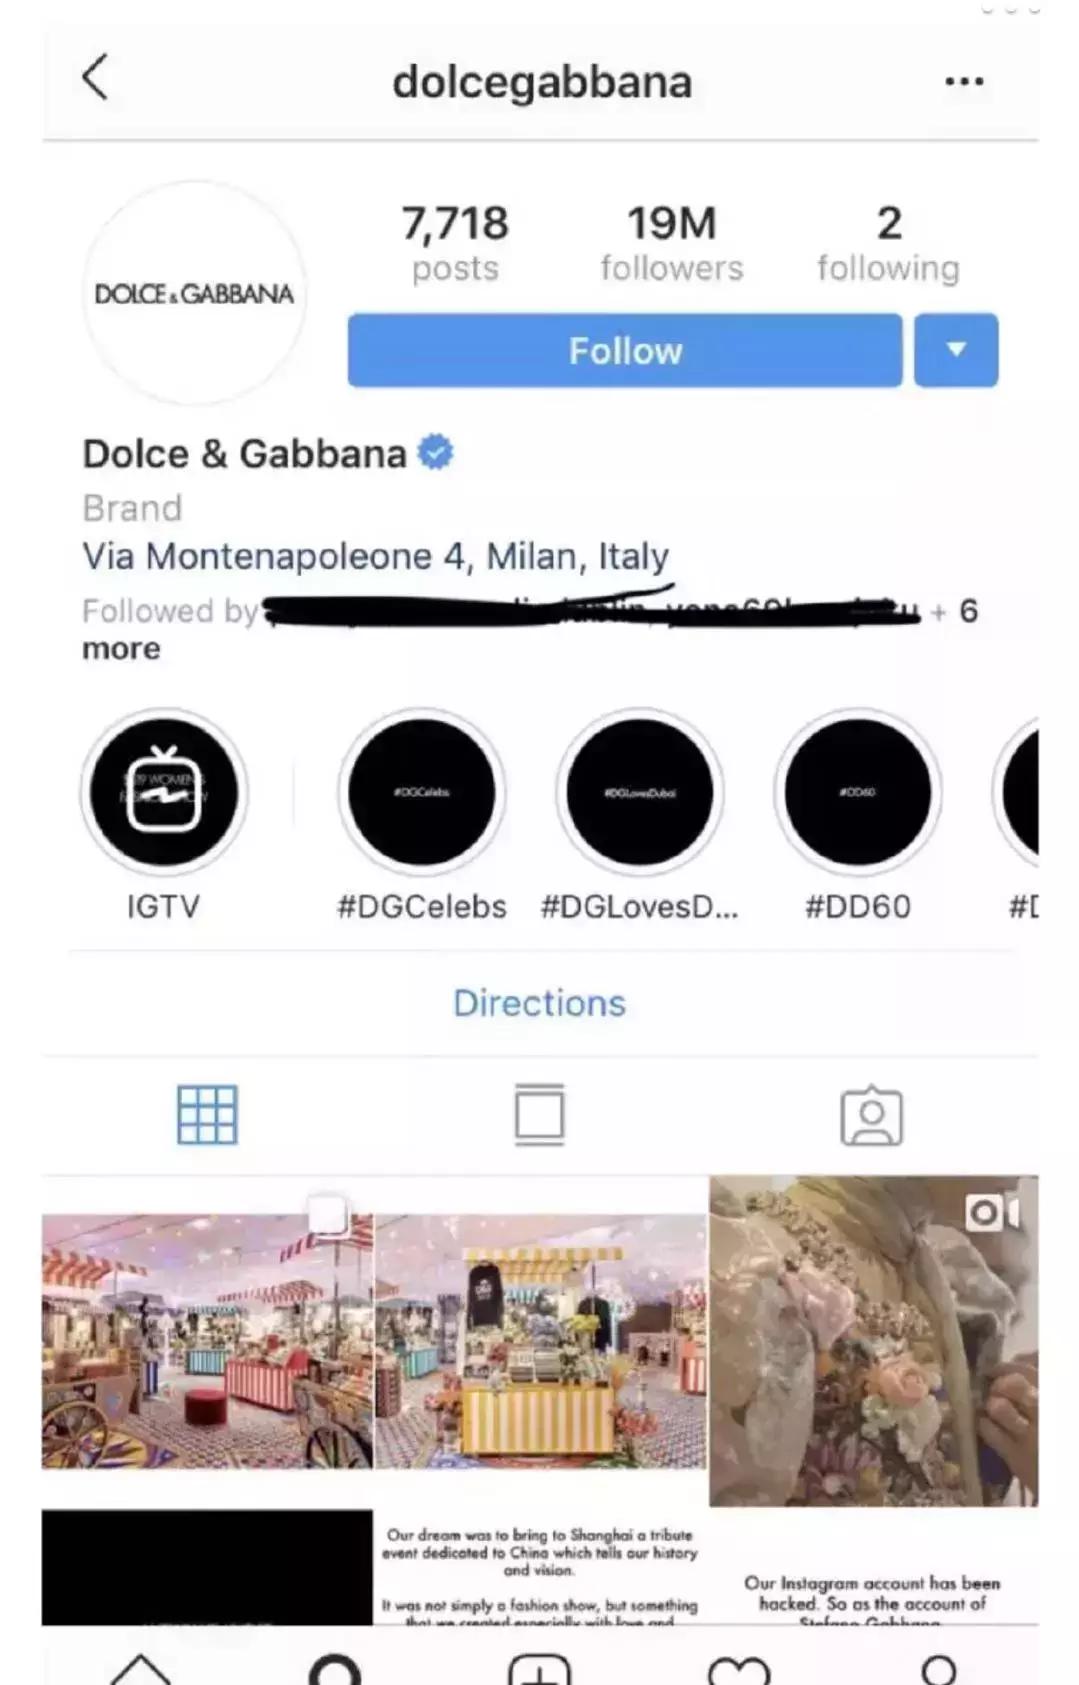
Task: Switch to the feed list view tab
Action: coord(540,1114)
